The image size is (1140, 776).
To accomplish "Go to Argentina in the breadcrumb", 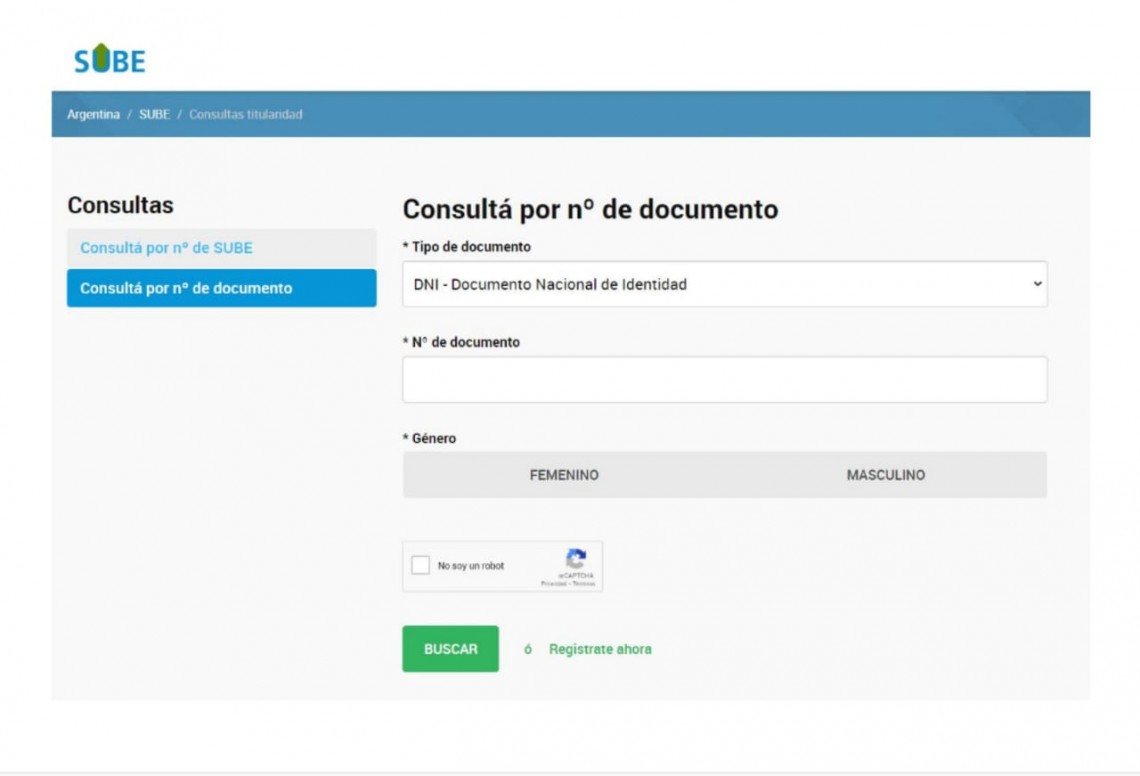I will (x=93, y=114).
